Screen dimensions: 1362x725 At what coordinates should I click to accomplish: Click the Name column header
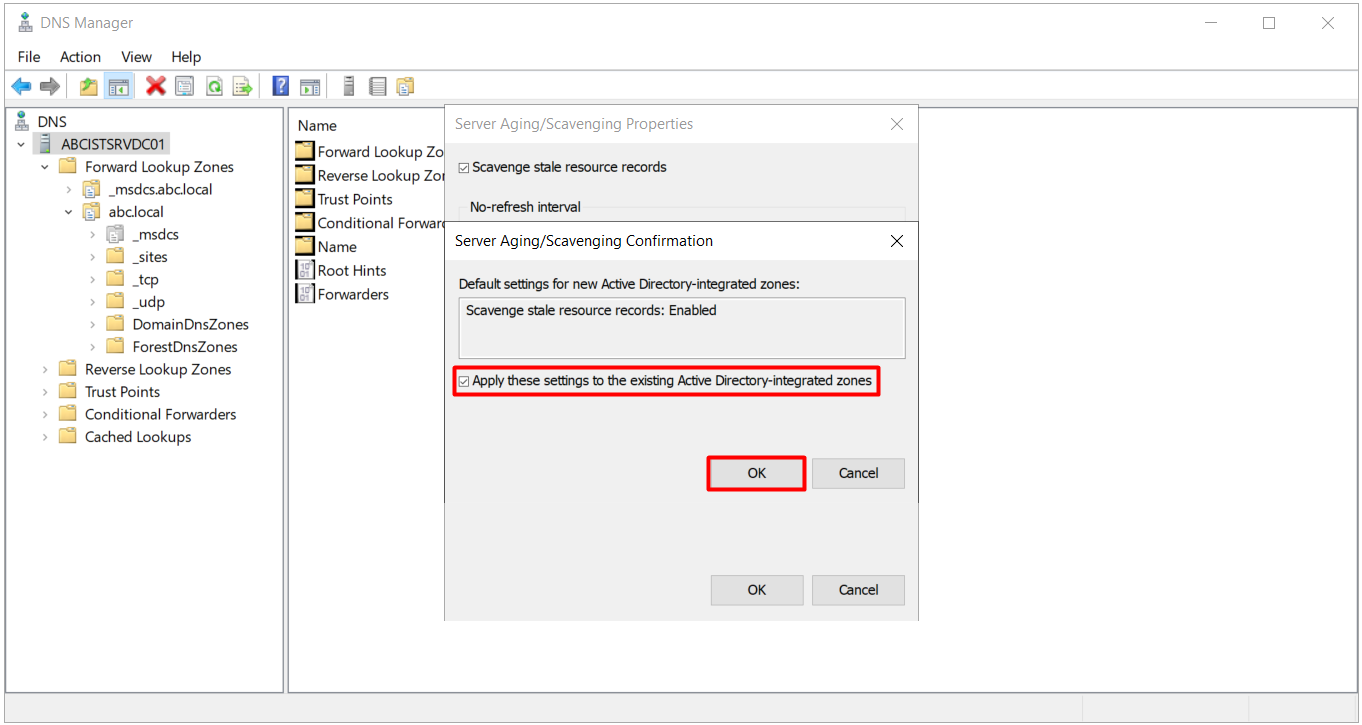317,126
